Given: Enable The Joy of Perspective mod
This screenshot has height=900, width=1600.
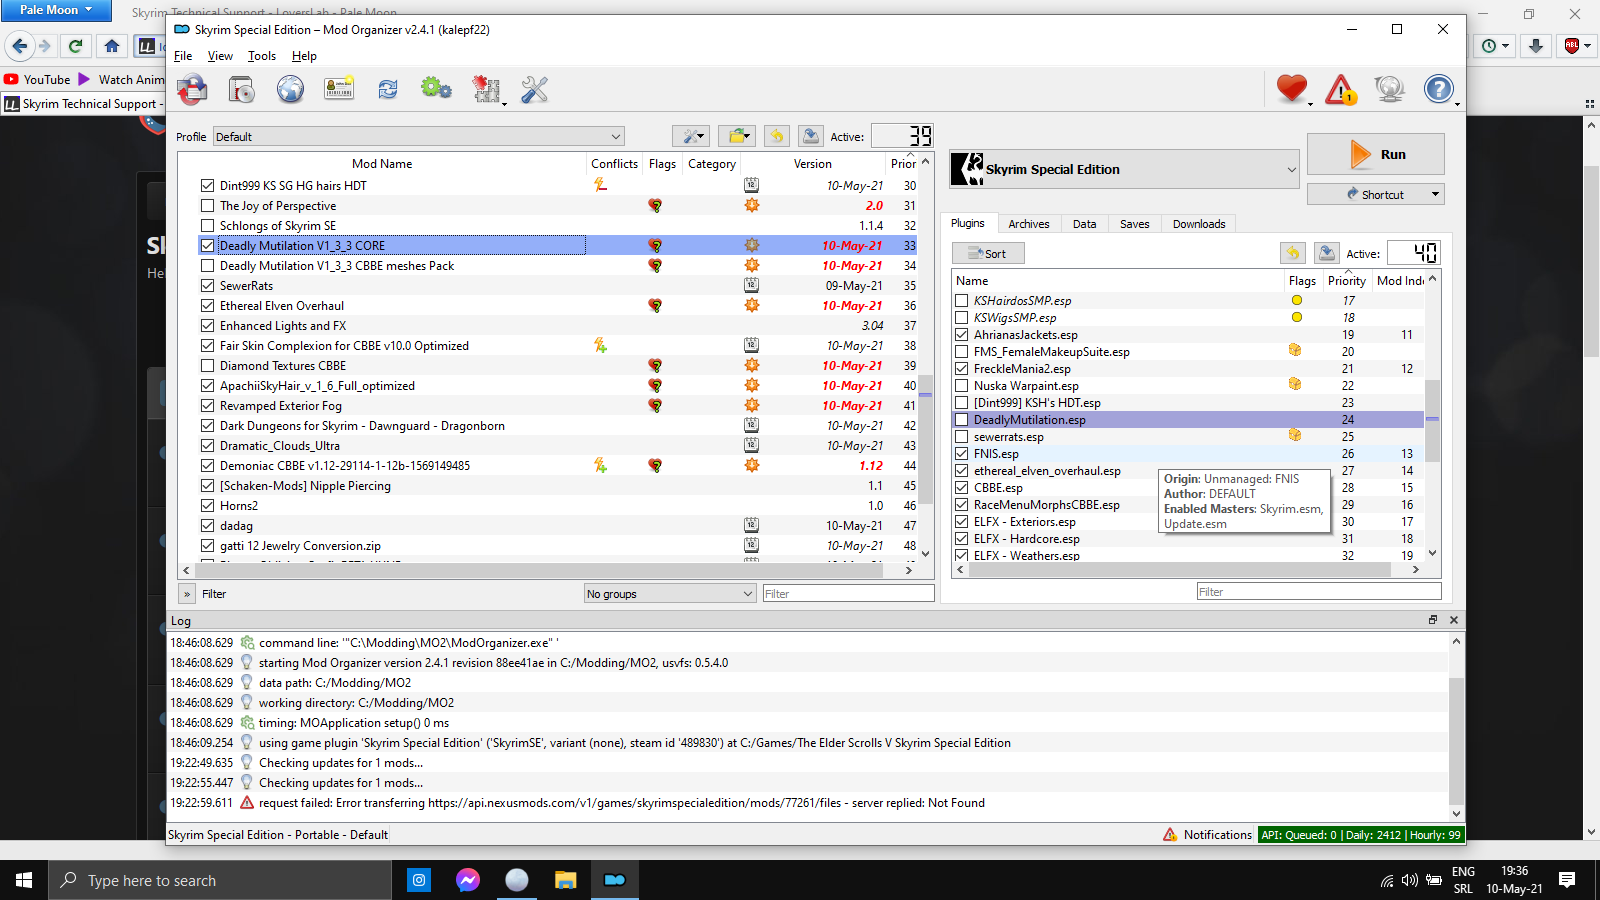Looking at the screenshot, I should pyautogui.click(x=207, y=205).
